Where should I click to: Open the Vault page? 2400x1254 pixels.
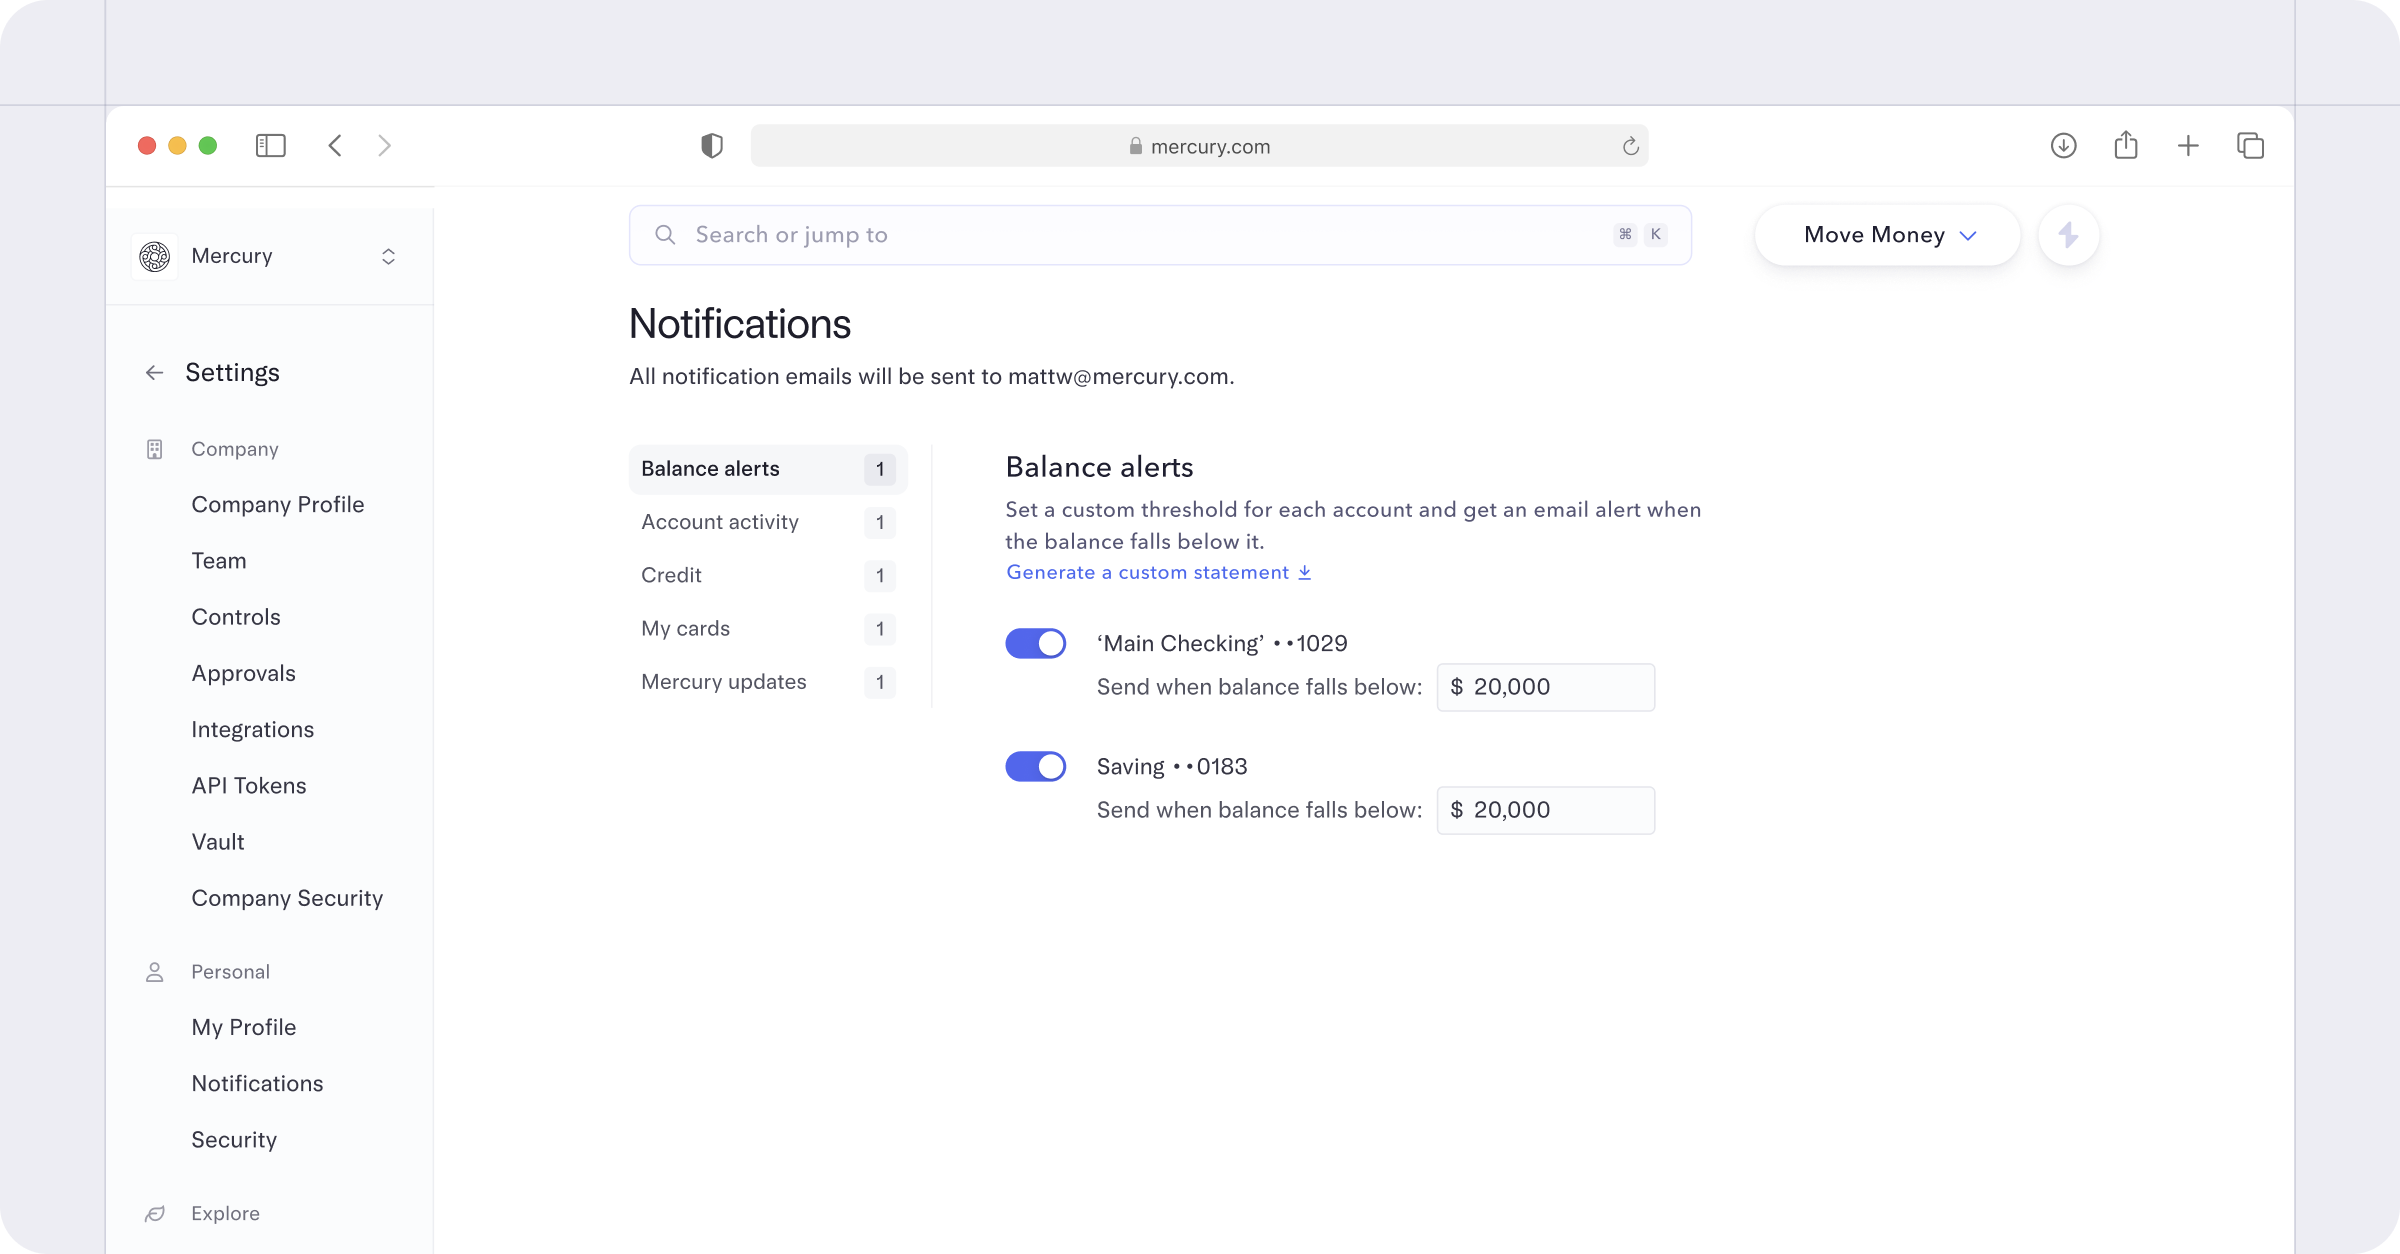(218, 842)
